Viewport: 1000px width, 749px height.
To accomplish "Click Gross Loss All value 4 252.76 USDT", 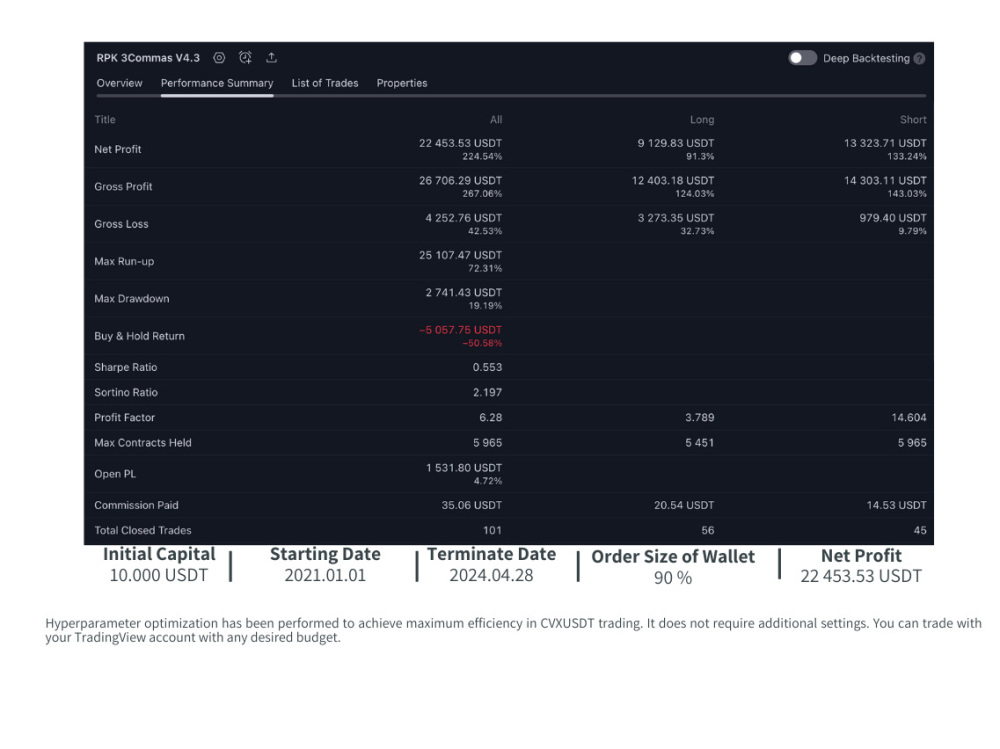I will 464,218.
